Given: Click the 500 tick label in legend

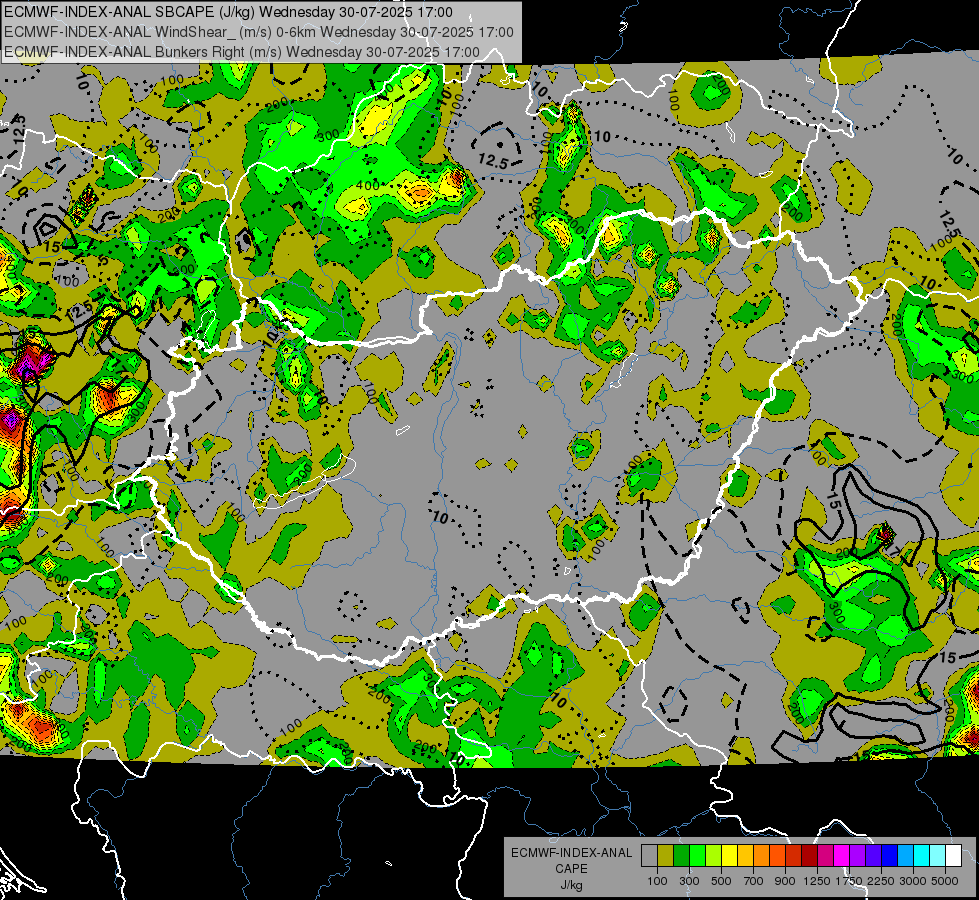Looking at the screenshot, I should (721, 881).
